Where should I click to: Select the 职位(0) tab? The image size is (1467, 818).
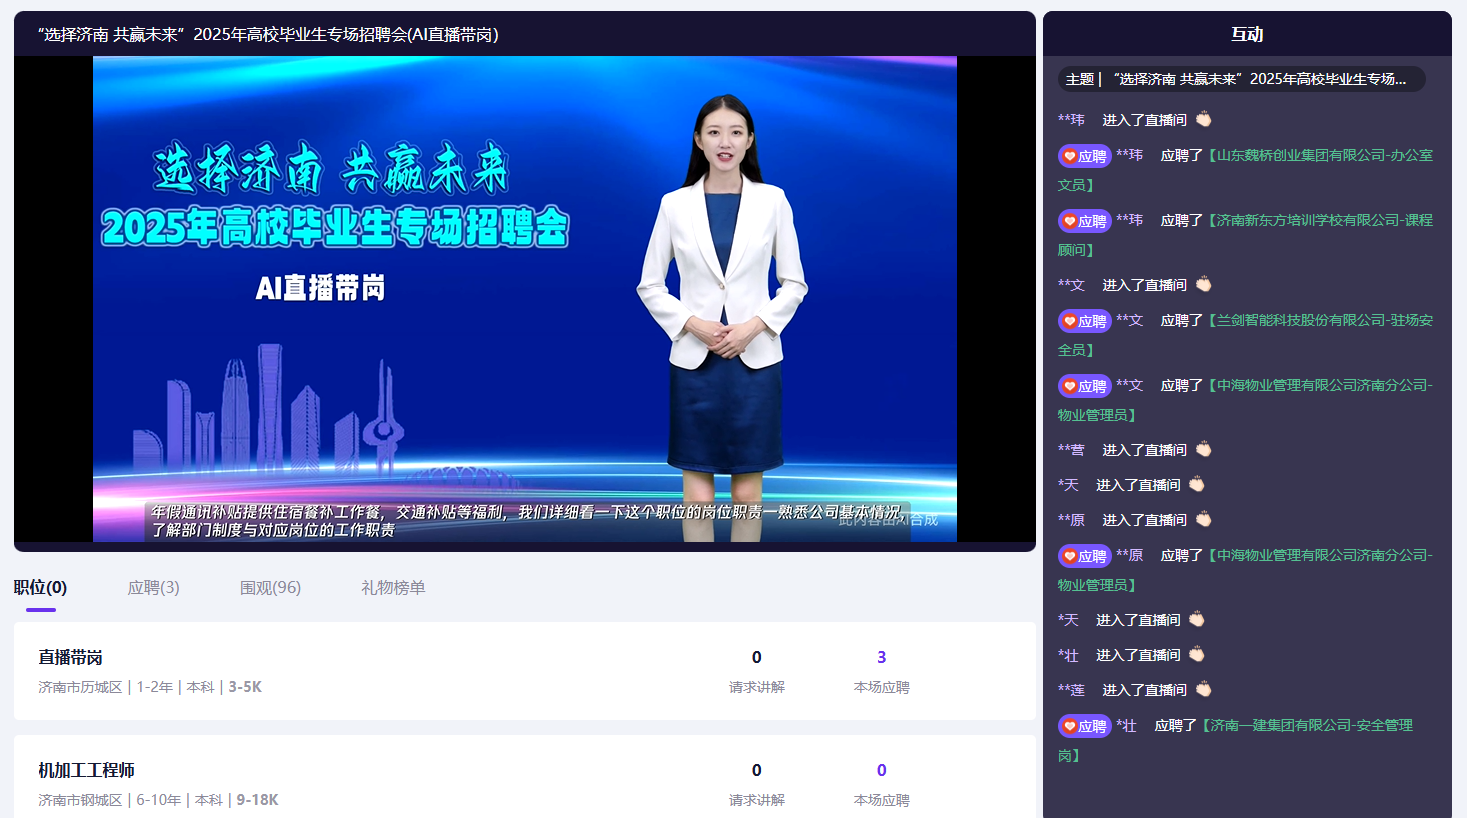click(x=41, y=587)
